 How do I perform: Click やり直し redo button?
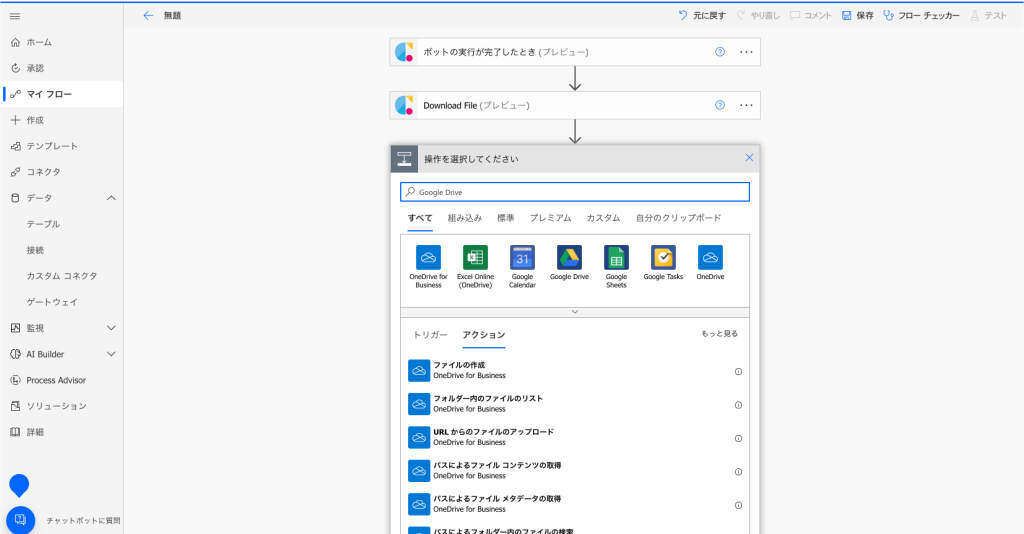[758, 16]
